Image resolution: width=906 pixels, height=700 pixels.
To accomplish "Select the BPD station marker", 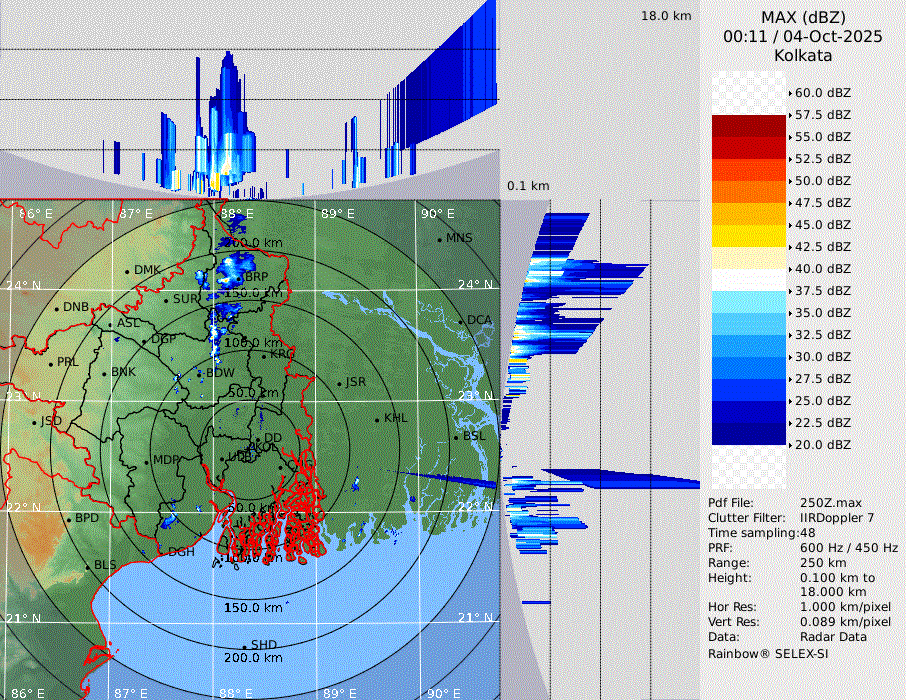I will (x=69, y=520).
